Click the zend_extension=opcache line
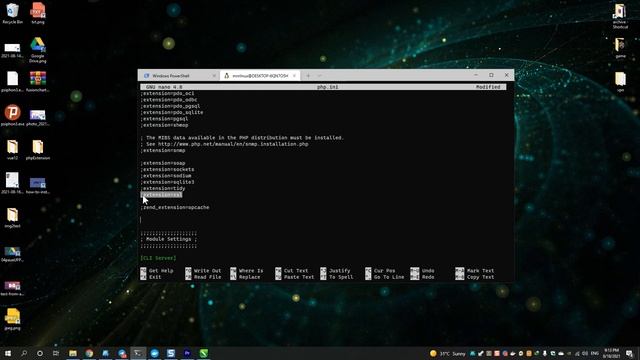This screenshot has width=640, height=360. [175, 207]
